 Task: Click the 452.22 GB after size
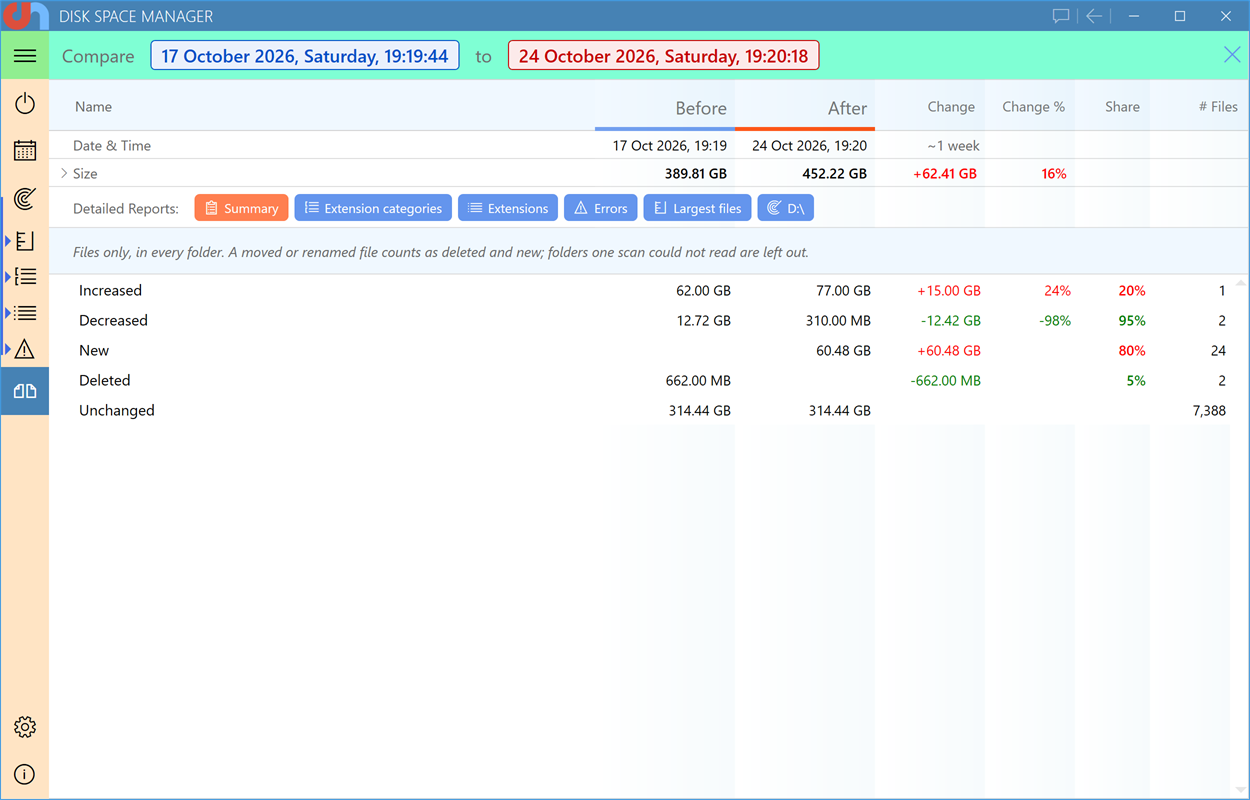(x=834, y=174)
